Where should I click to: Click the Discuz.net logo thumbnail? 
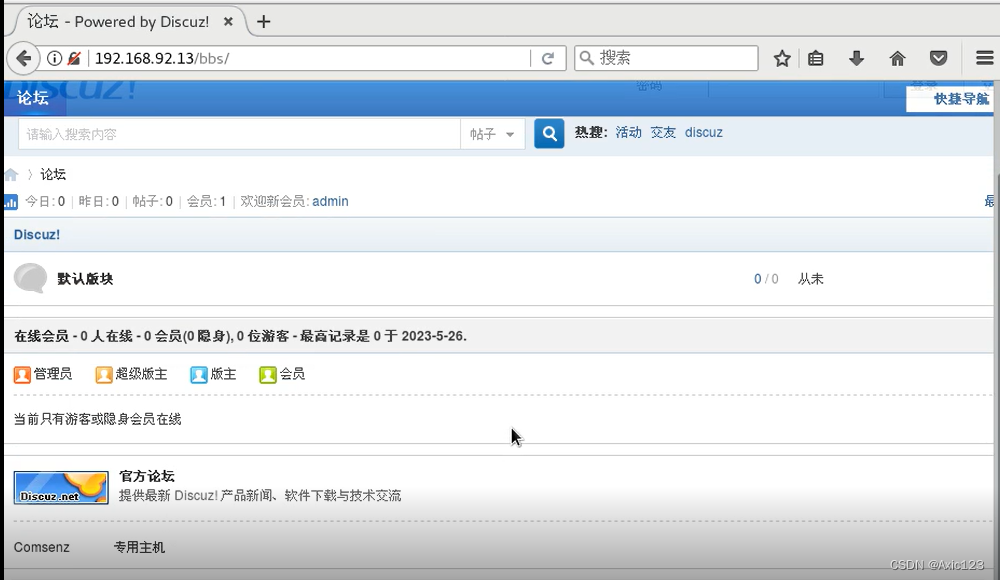point(60,487)
